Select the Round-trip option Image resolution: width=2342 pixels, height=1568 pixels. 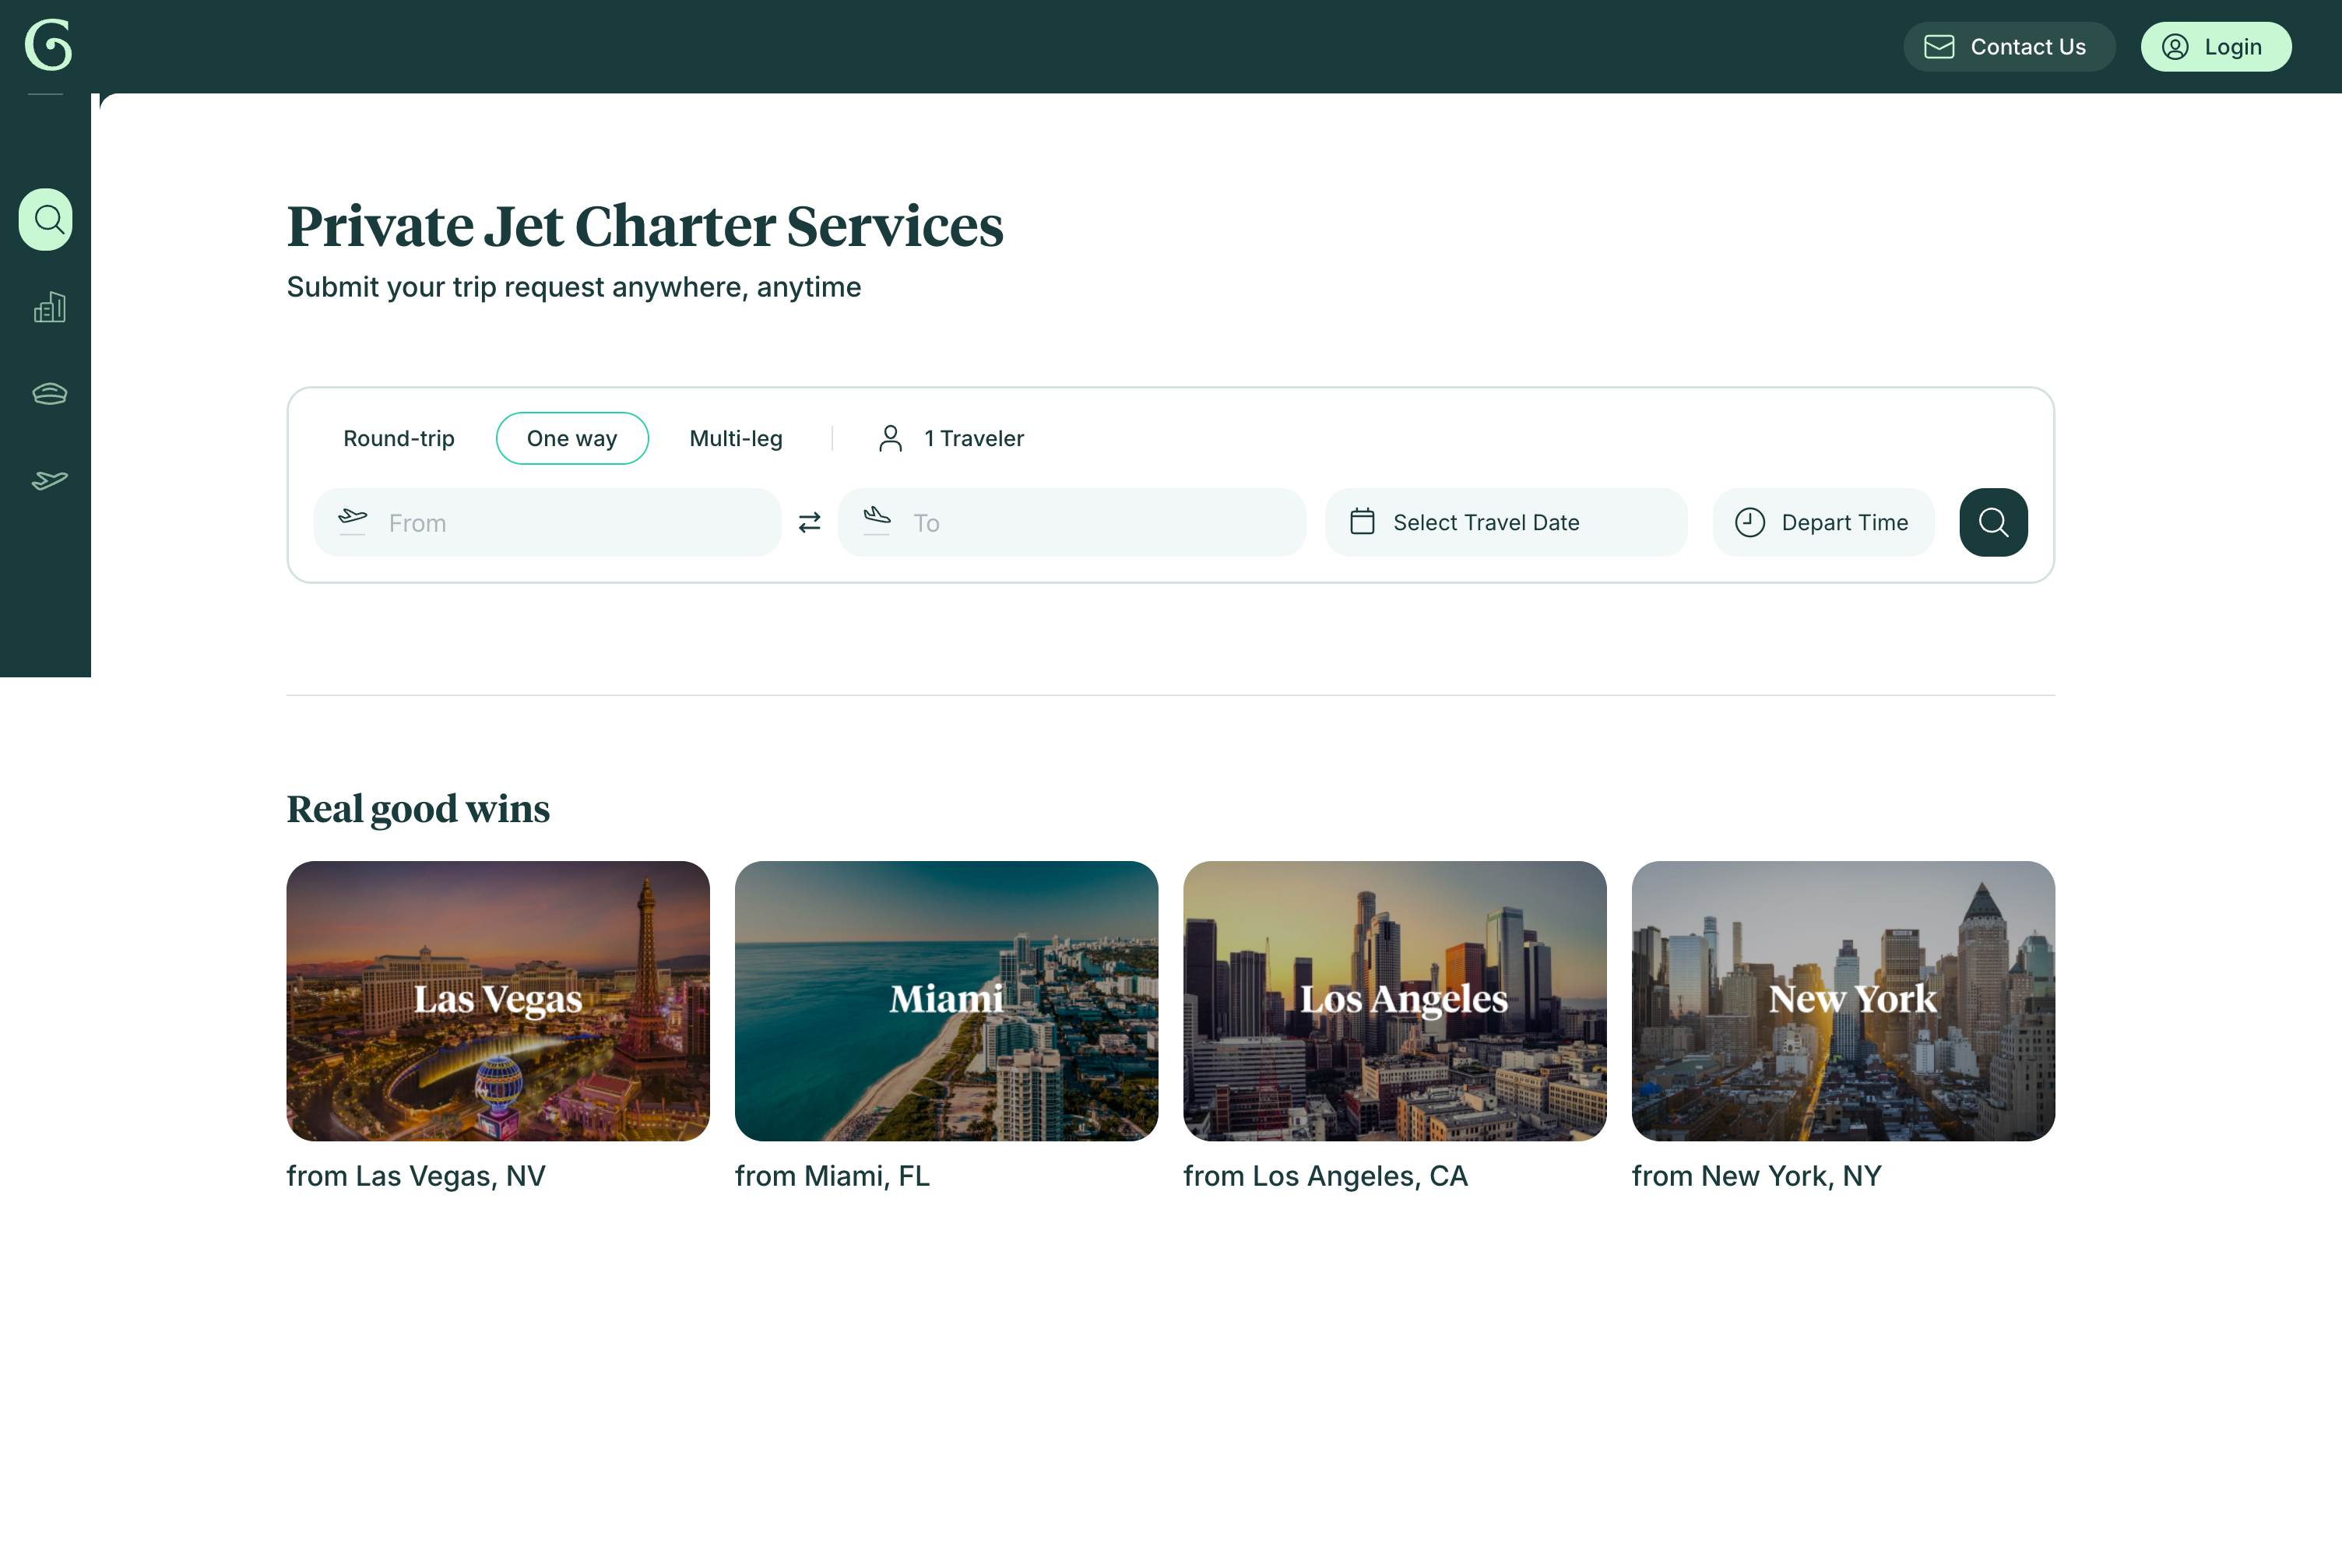[398, 438]
